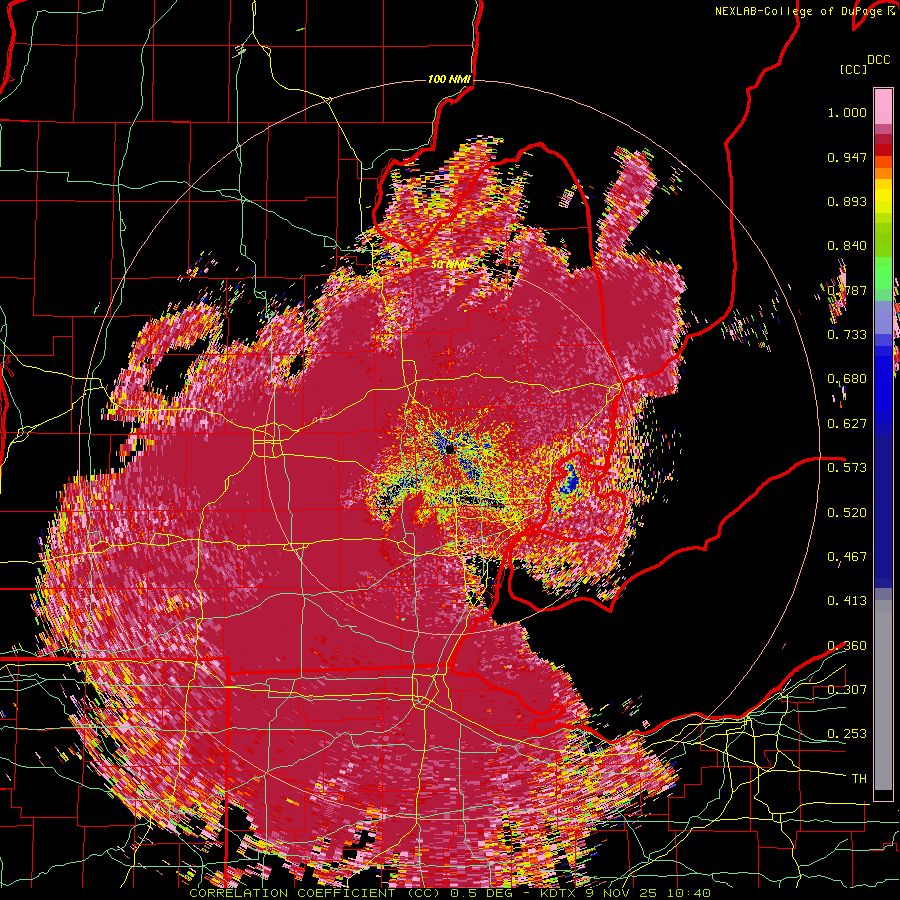Click the 0.840 scale value
The height and width of the screenshot is (900, 900).
tap(847, 246)
